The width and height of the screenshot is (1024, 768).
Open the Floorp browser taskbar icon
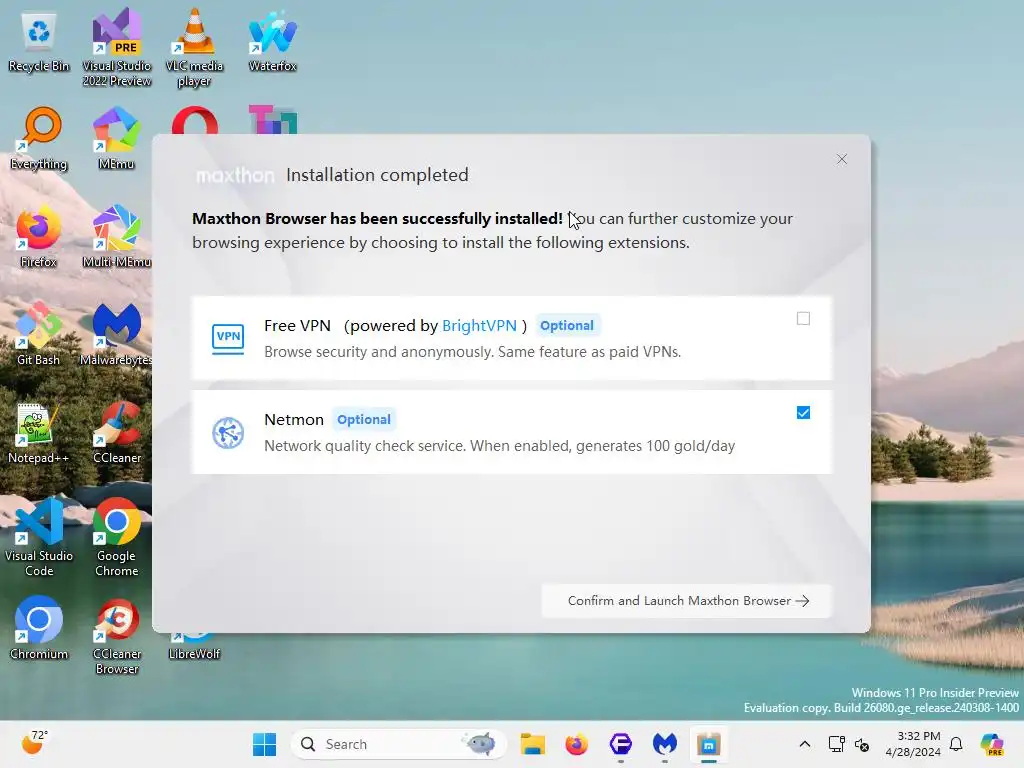coord(620,744)
